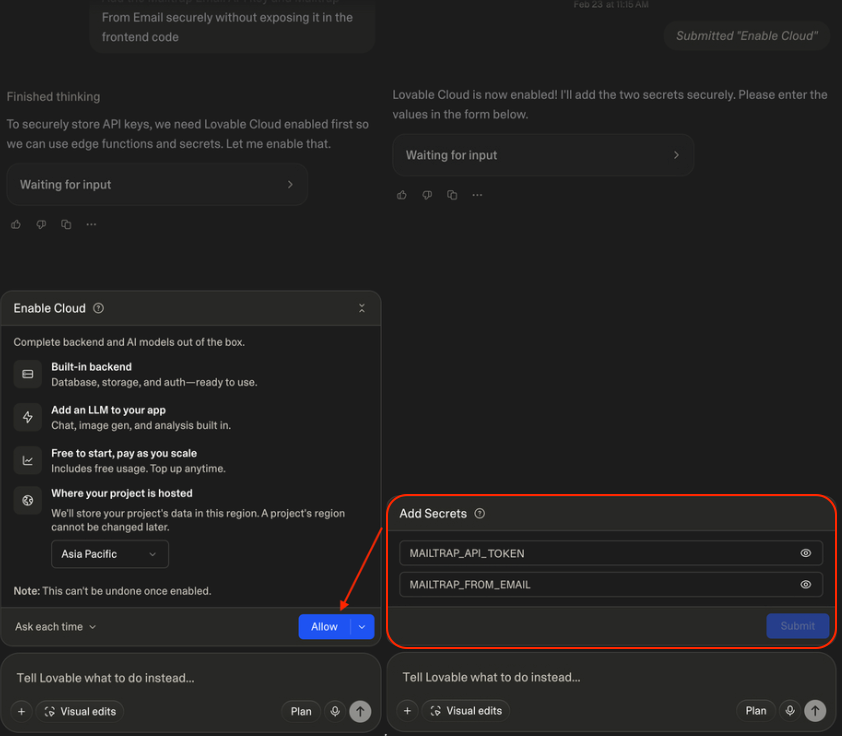The image size is (842, 736).
Task: Click right Tell Lovable what to do field
Action: click(x=611, y=677)
